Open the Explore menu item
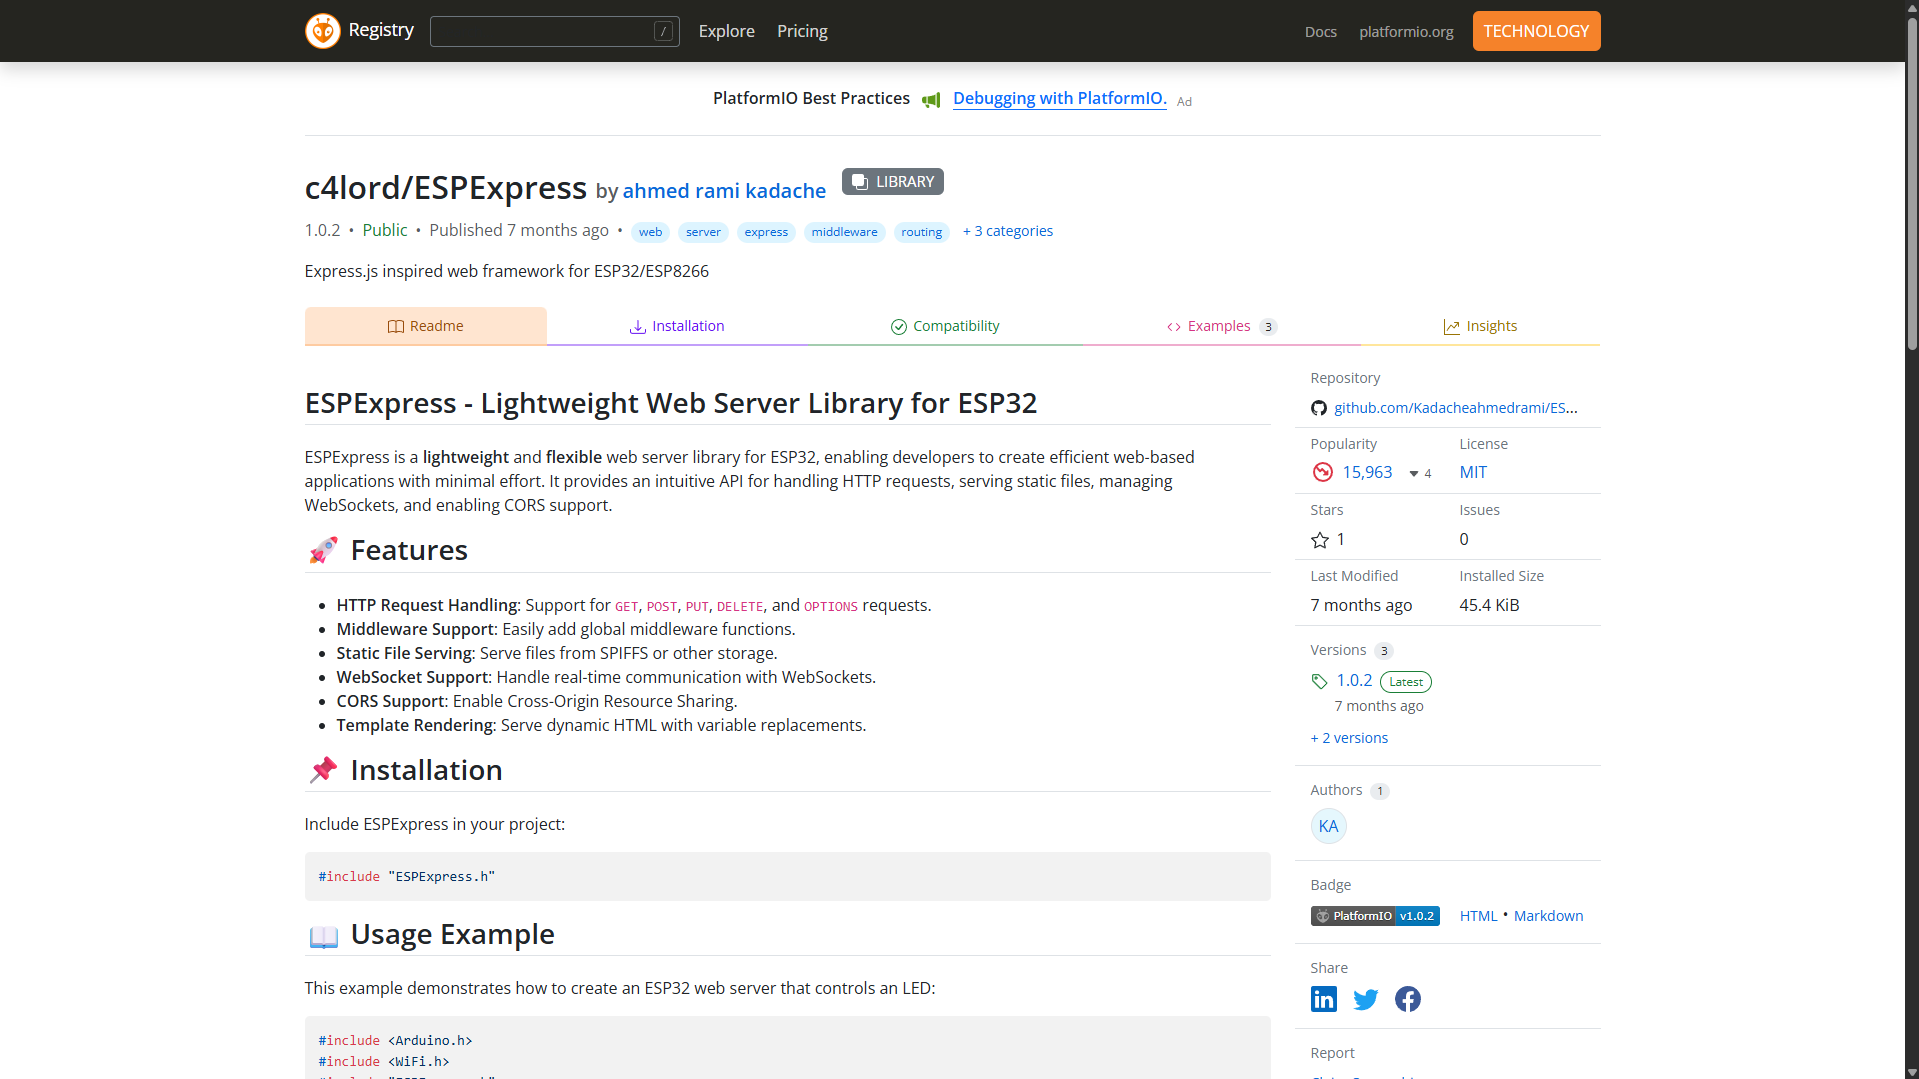 point(726,31)
